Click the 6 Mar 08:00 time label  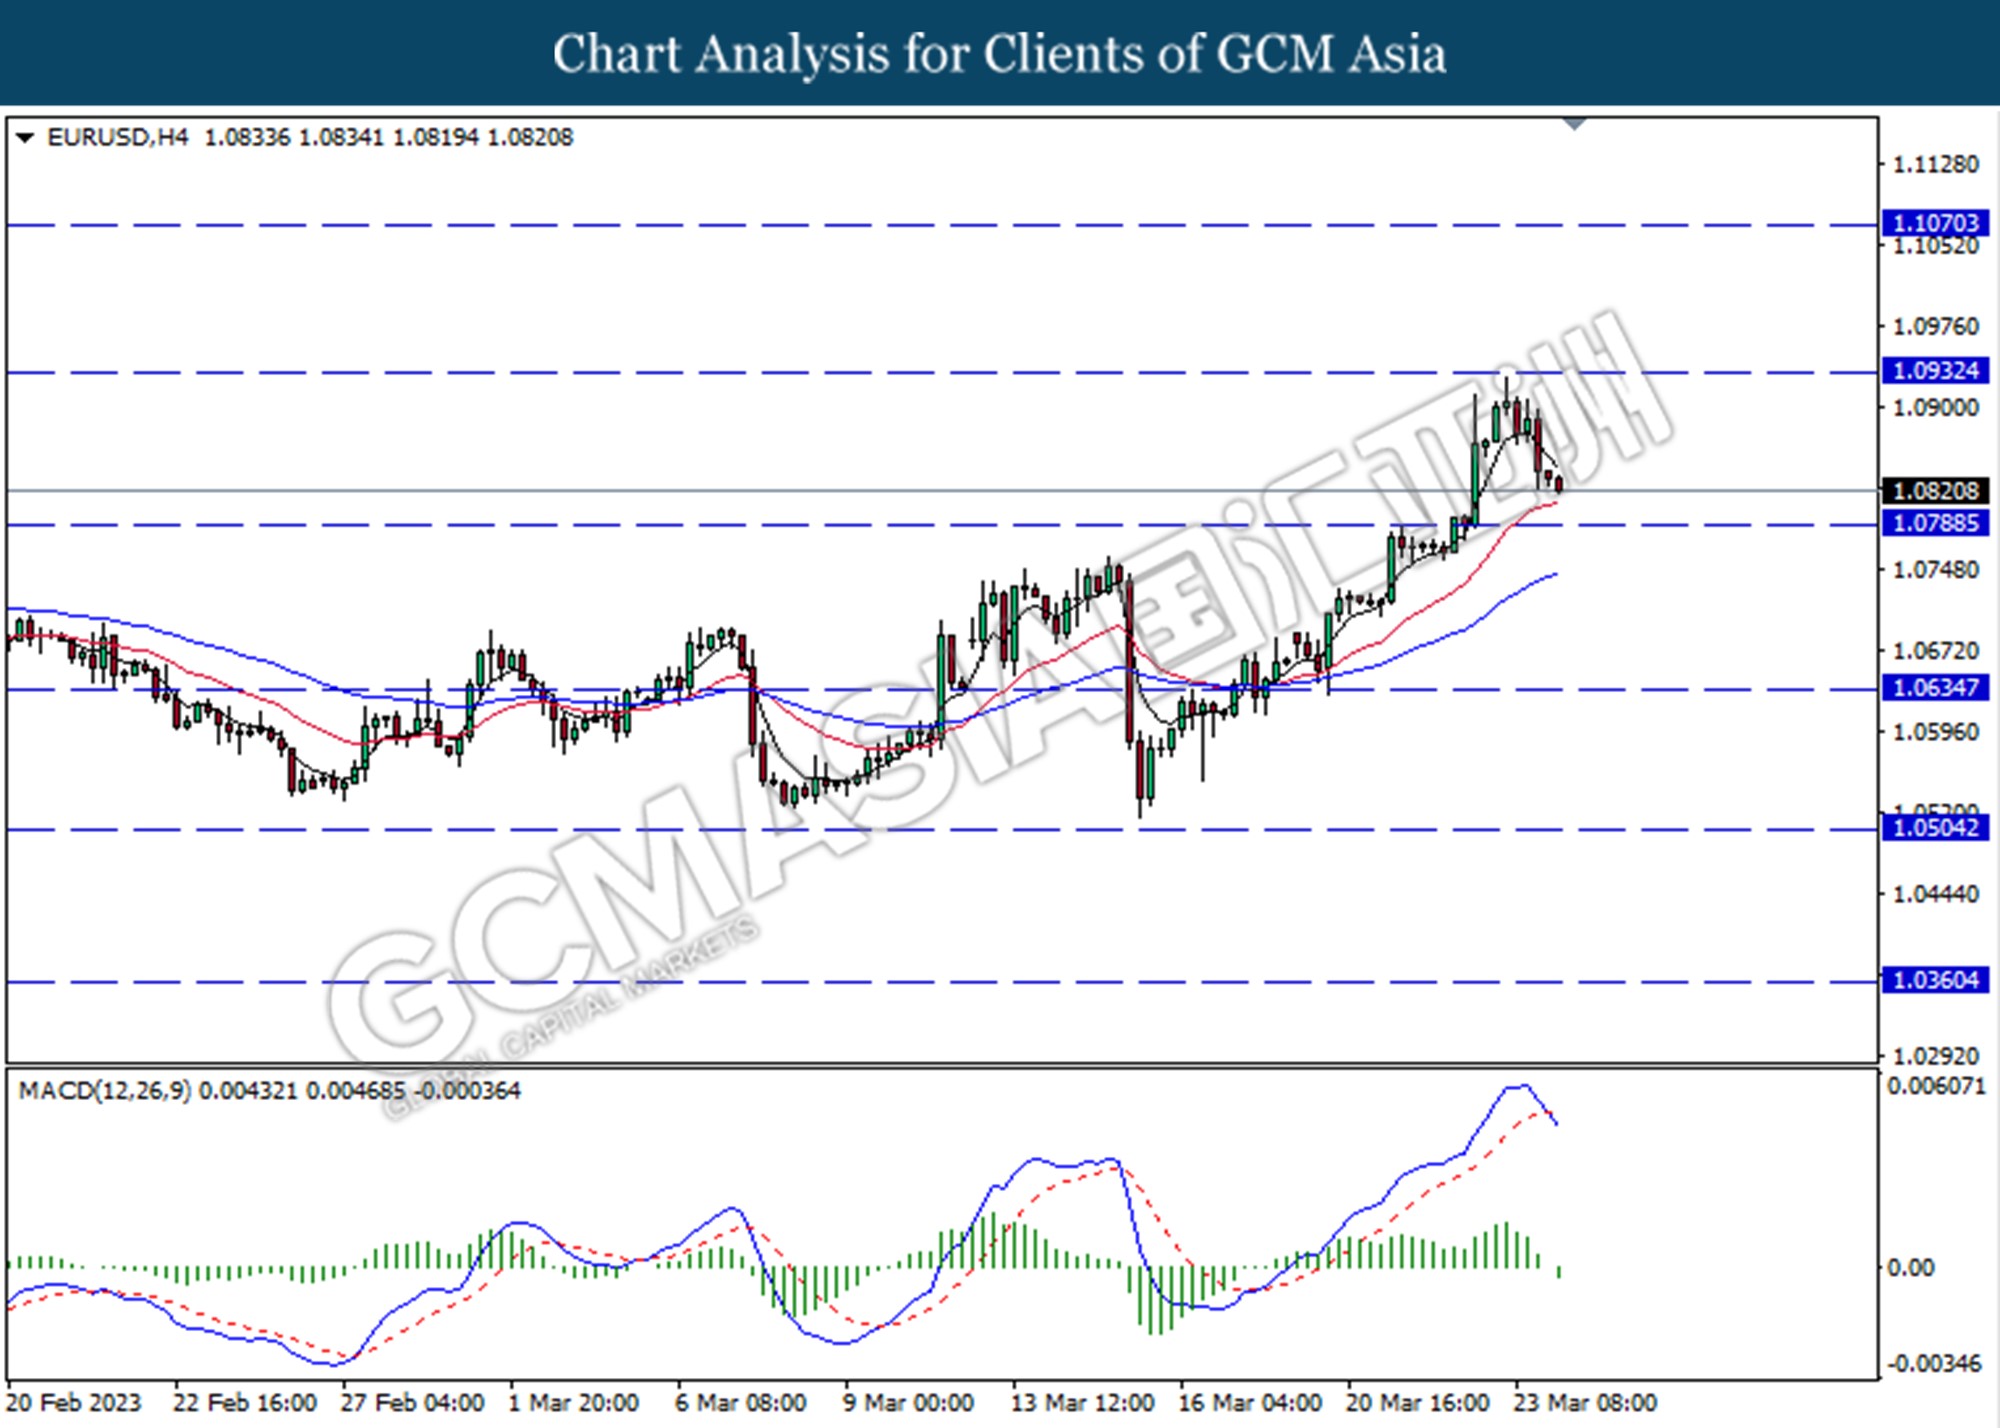(x=740, y=1403)
